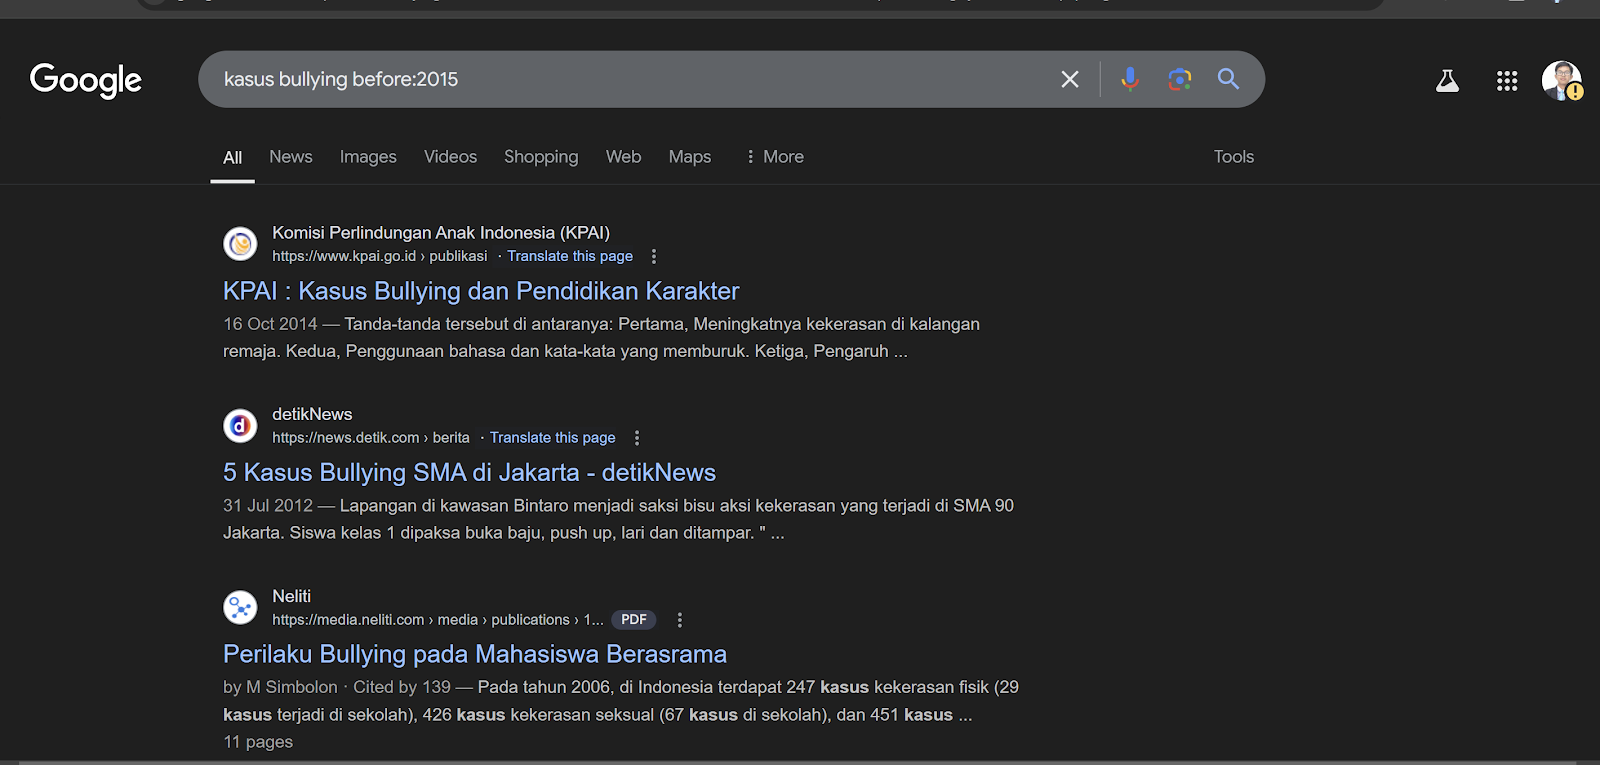This screenshot has width=1600, height=765.
Task: Click 'Komisi Perlindungan Anak Indonesia (KPAI)' site name
Action: click(441, 233)
